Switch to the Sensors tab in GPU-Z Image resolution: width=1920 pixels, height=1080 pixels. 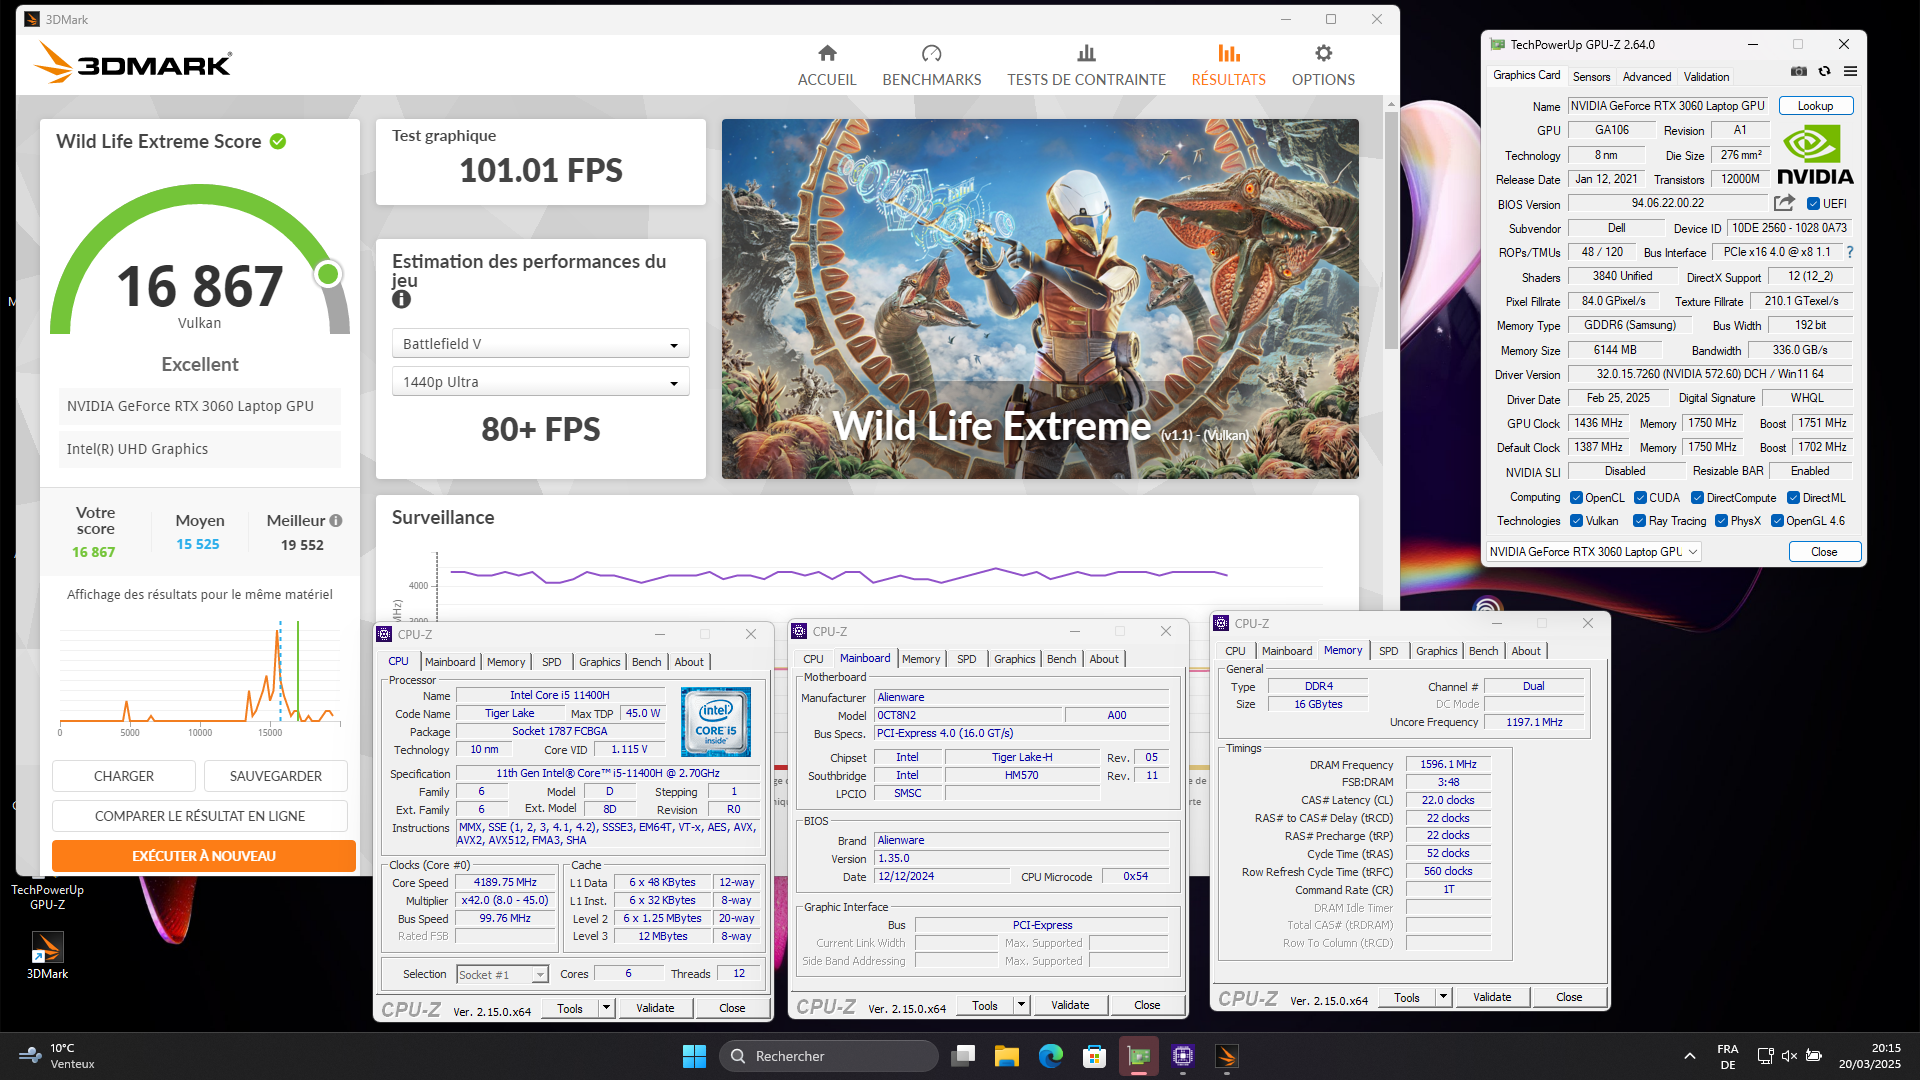click(1591, 77)
